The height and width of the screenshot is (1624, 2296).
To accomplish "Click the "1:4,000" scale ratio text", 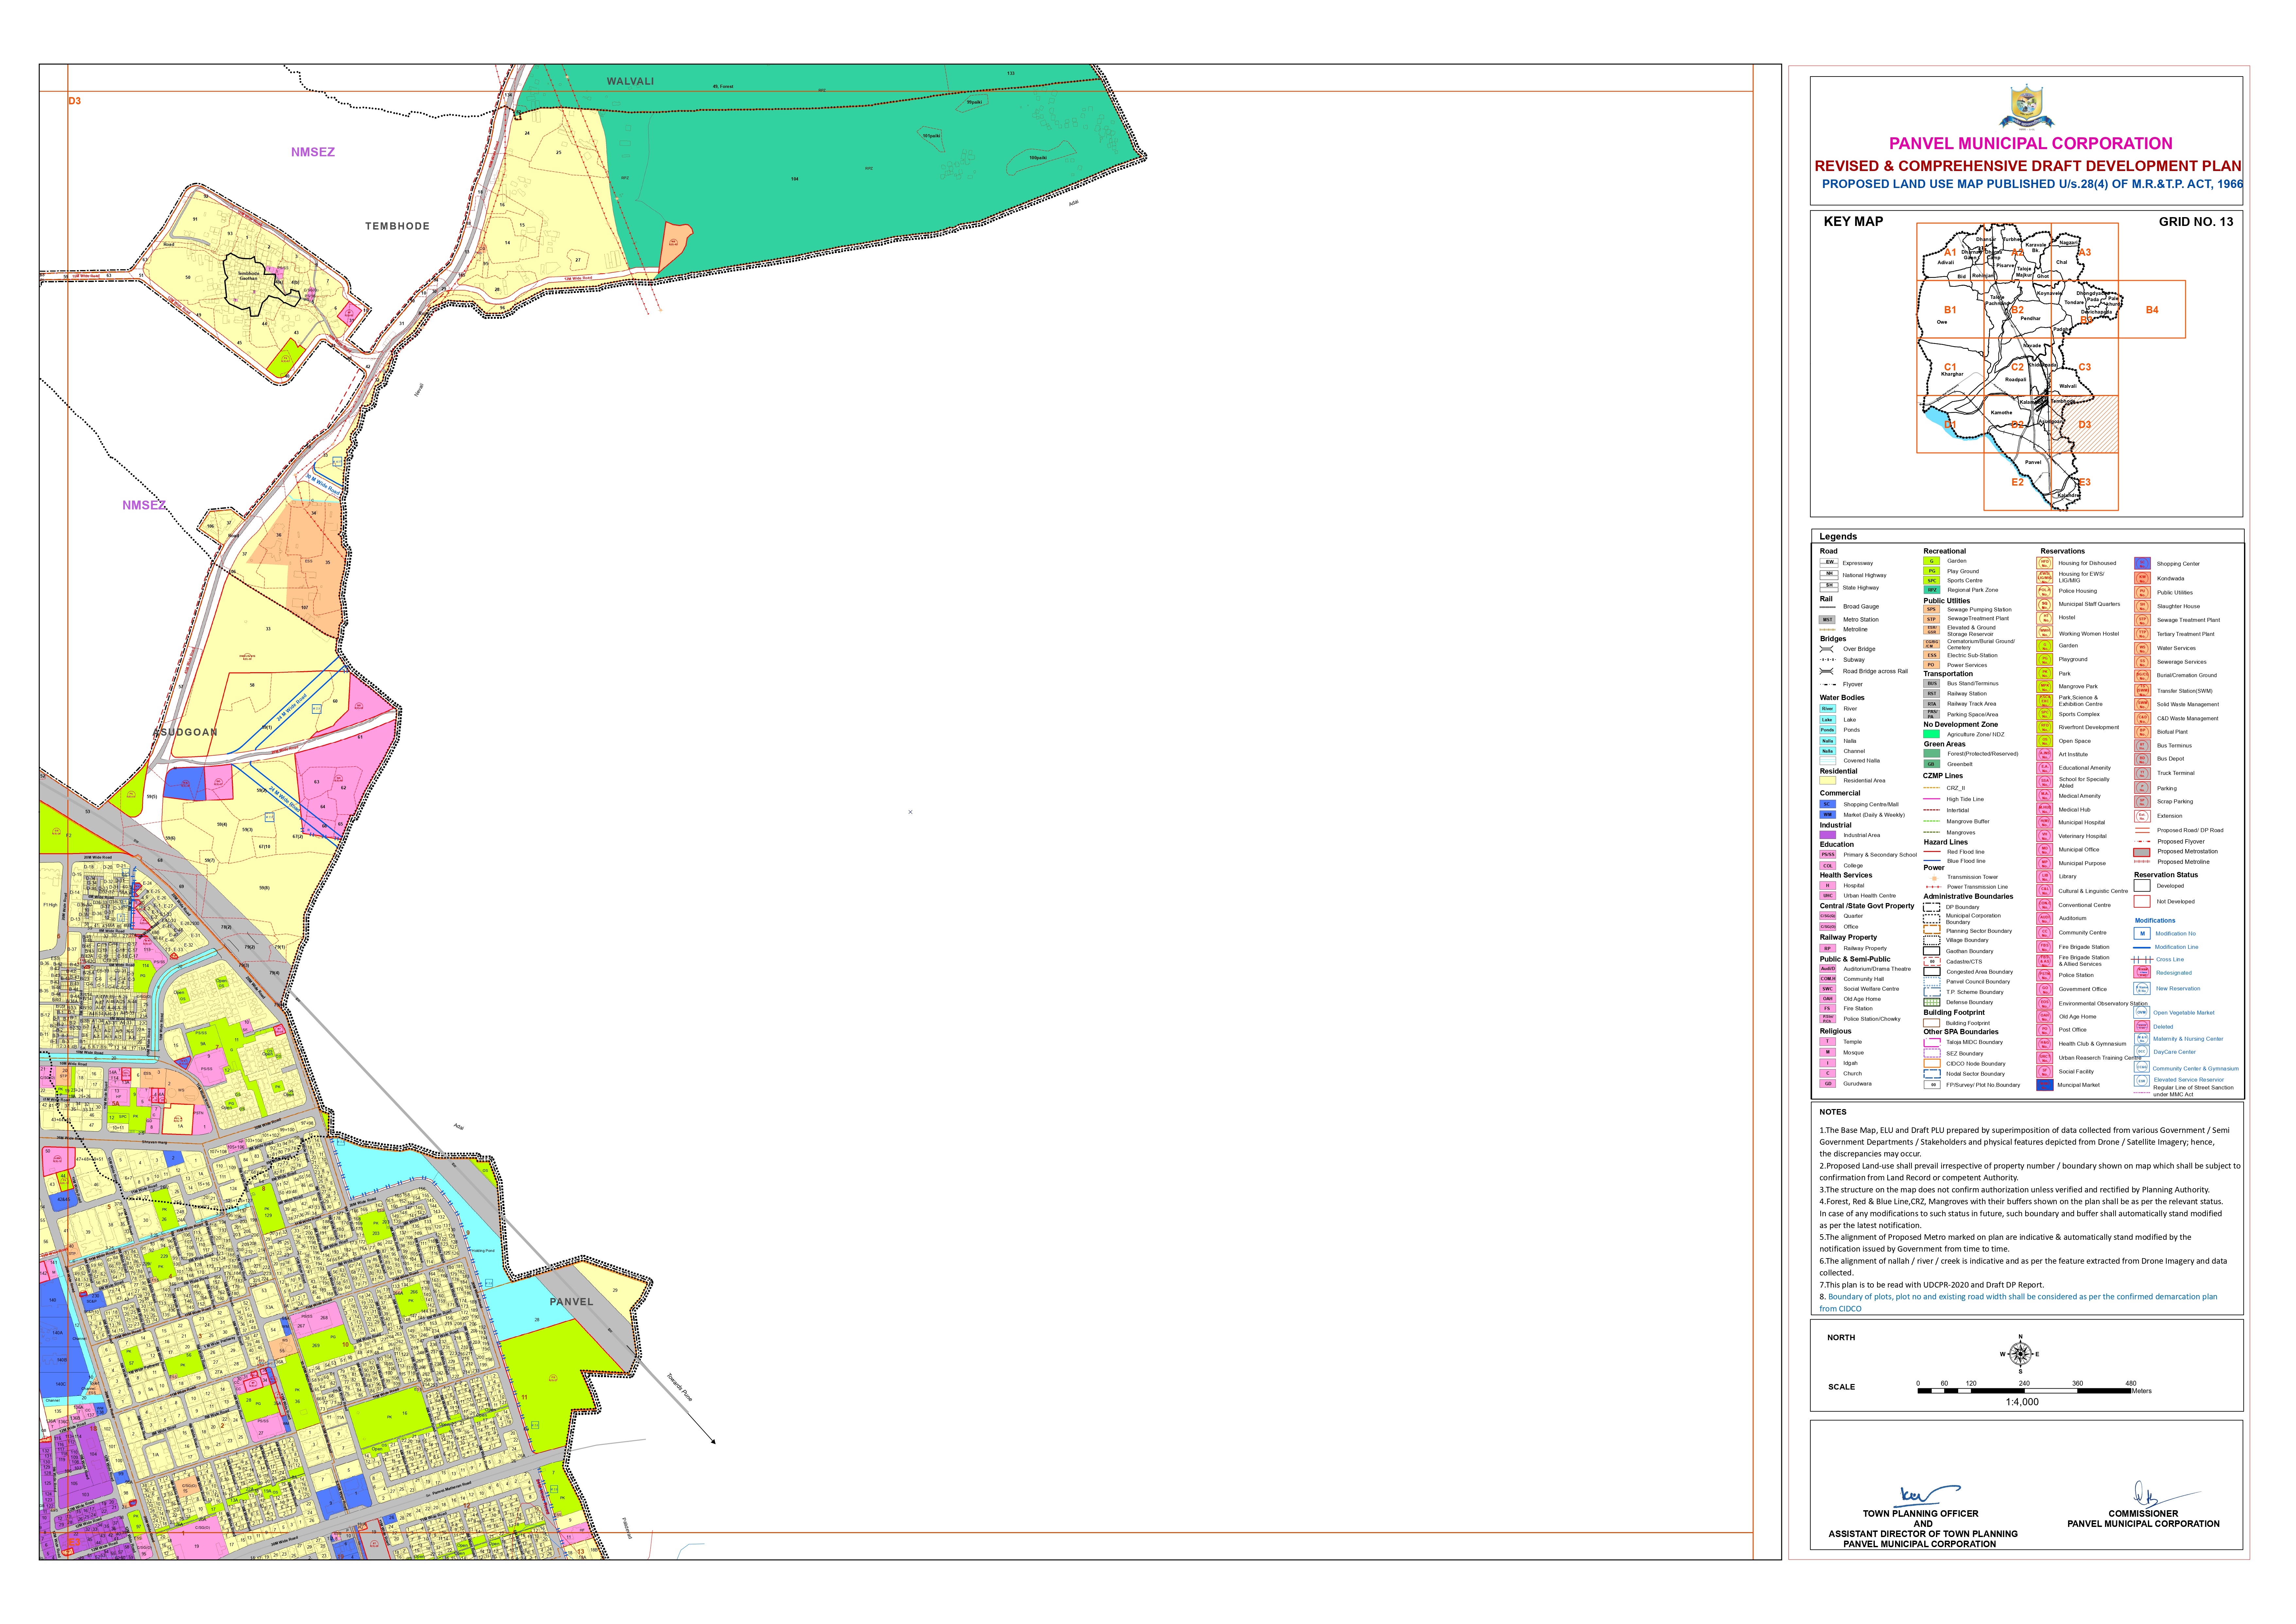I will click(x=2022, y=1402).
